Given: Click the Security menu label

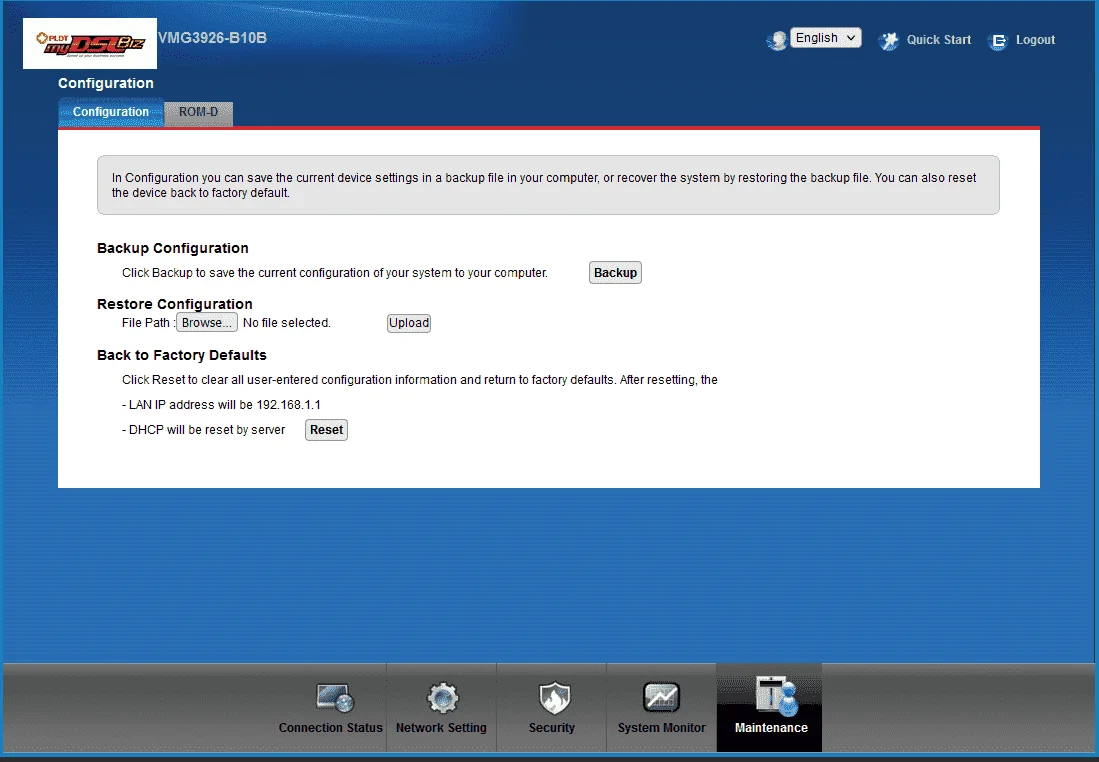Looking at the screenshot, I should point(552,728).
